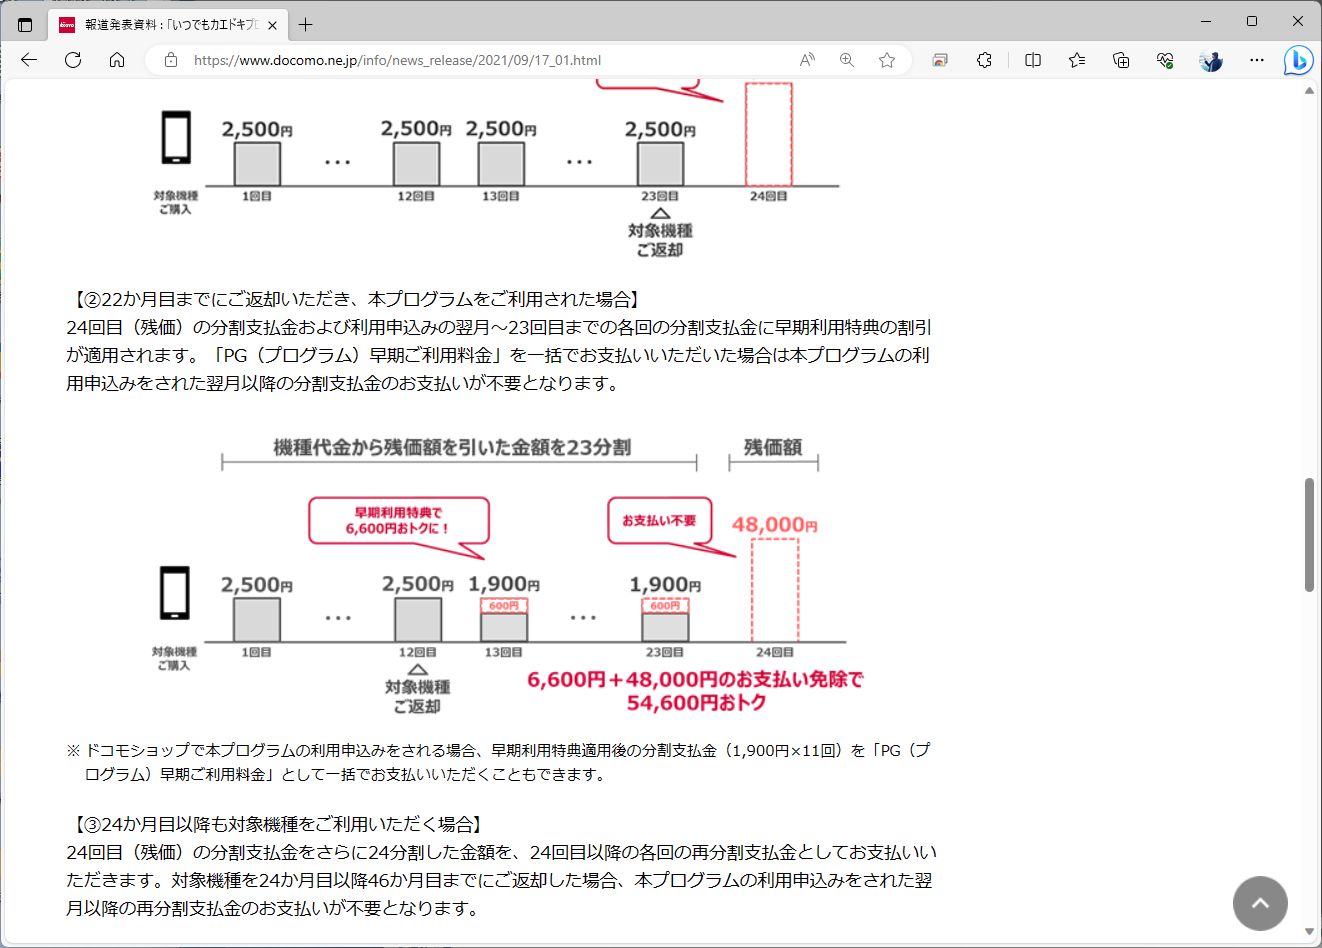
Task: Open the Favorites panel
Action: pyautogui.click(x=1076, y=60)
